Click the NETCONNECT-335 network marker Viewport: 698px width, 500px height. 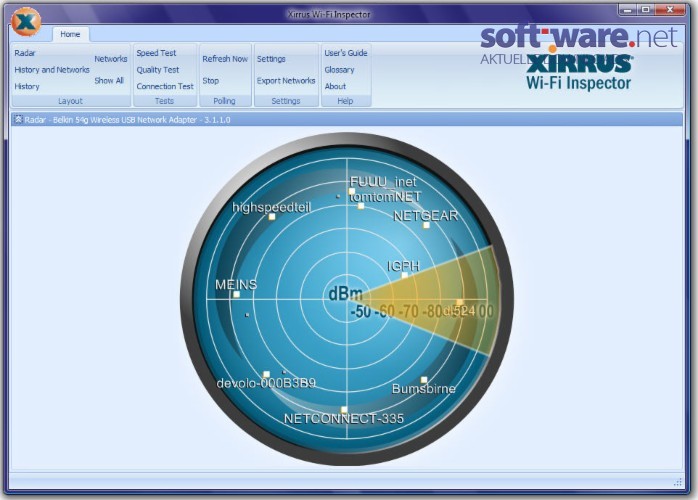[x=344, y=410]
